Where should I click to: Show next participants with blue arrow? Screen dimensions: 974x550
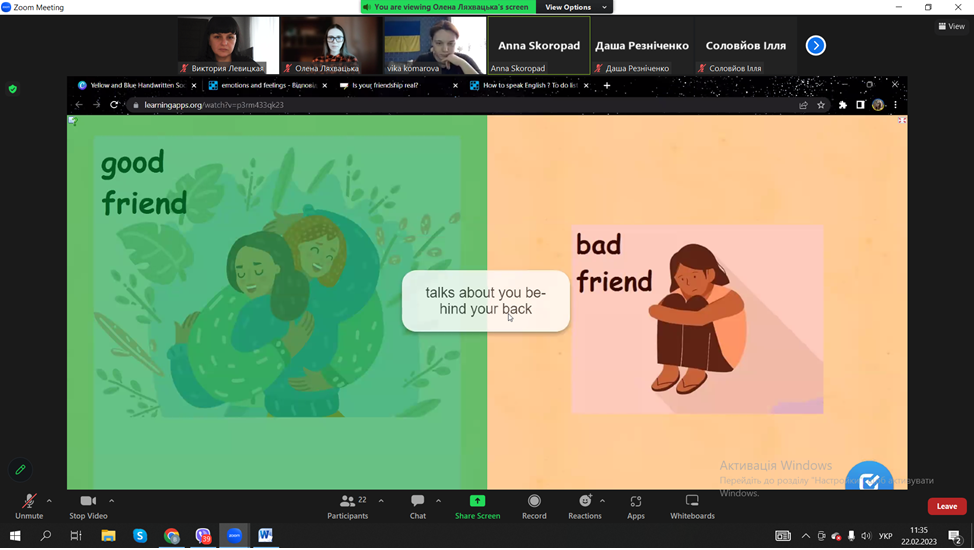[816, 45]
